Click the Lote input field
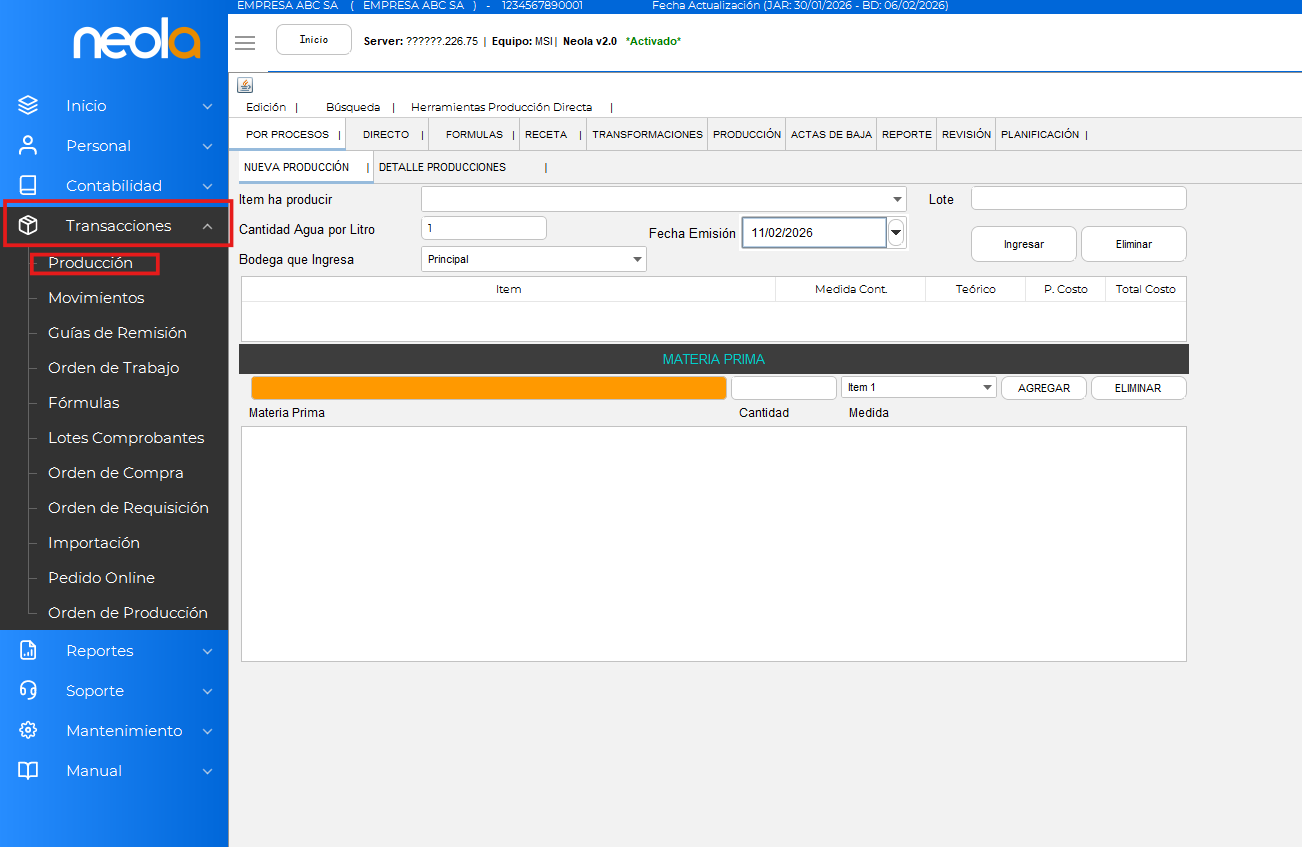This screenshot has height=847, width=1302. click(x=1078, y=199)
